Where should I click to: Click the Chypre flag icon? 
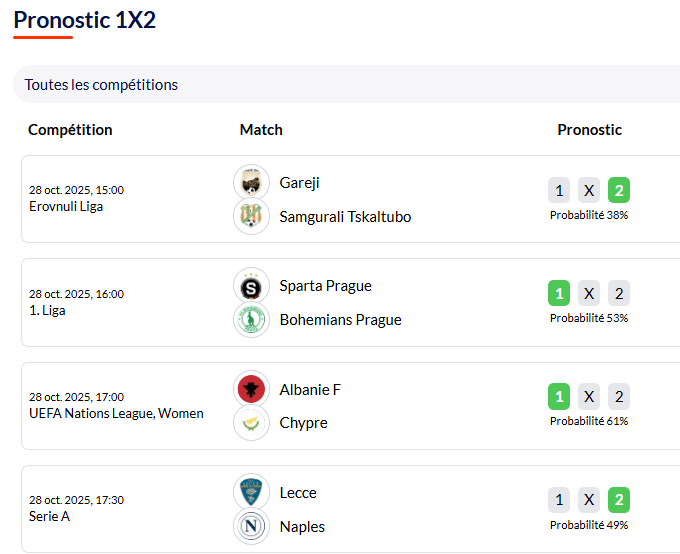251,423
